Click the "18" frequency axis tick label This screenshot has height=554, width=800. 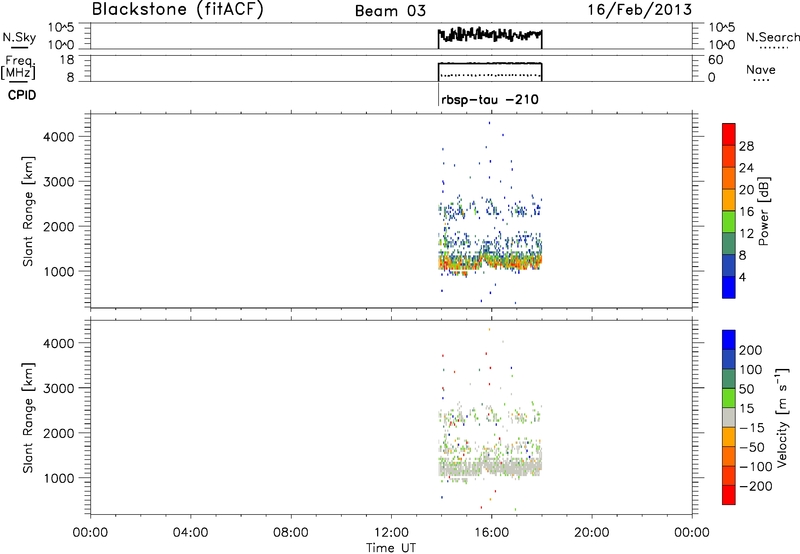[x=67, y=60]
